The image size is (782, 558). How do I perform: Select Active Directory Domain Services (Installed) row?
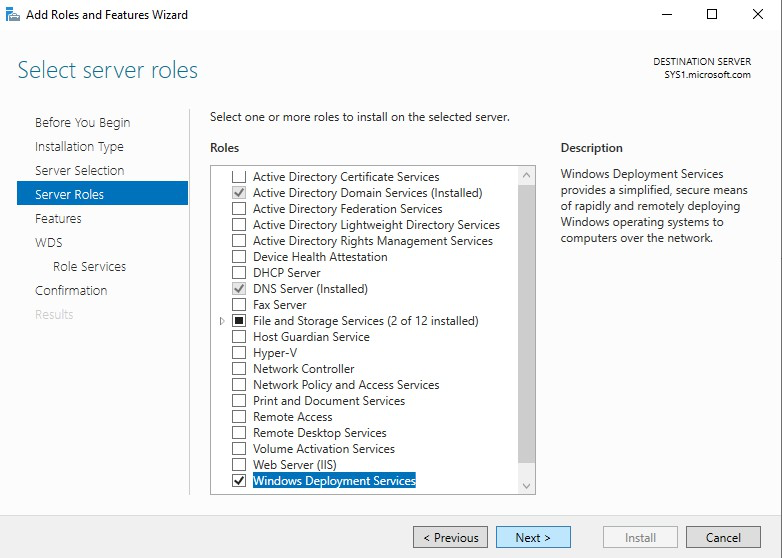[368, 192]
